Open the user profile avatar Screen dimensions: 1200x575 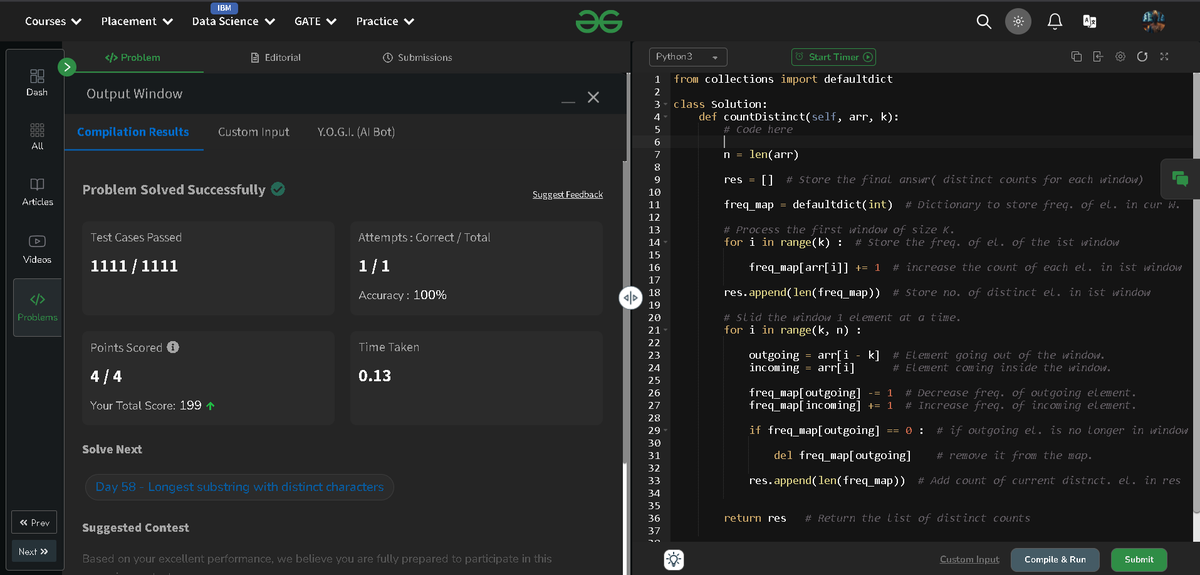(x=1153, y=21)
